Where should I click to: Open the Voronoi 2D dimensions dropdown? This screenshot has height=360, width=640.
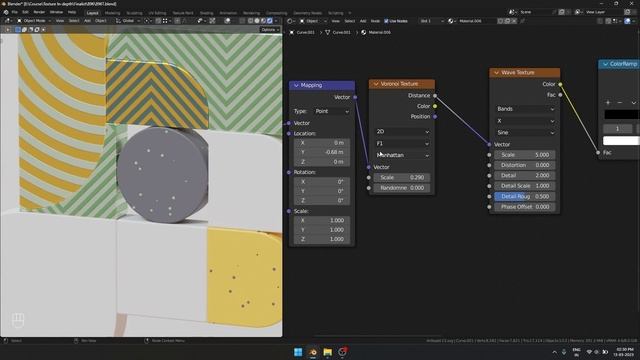(x=402, y=131)
